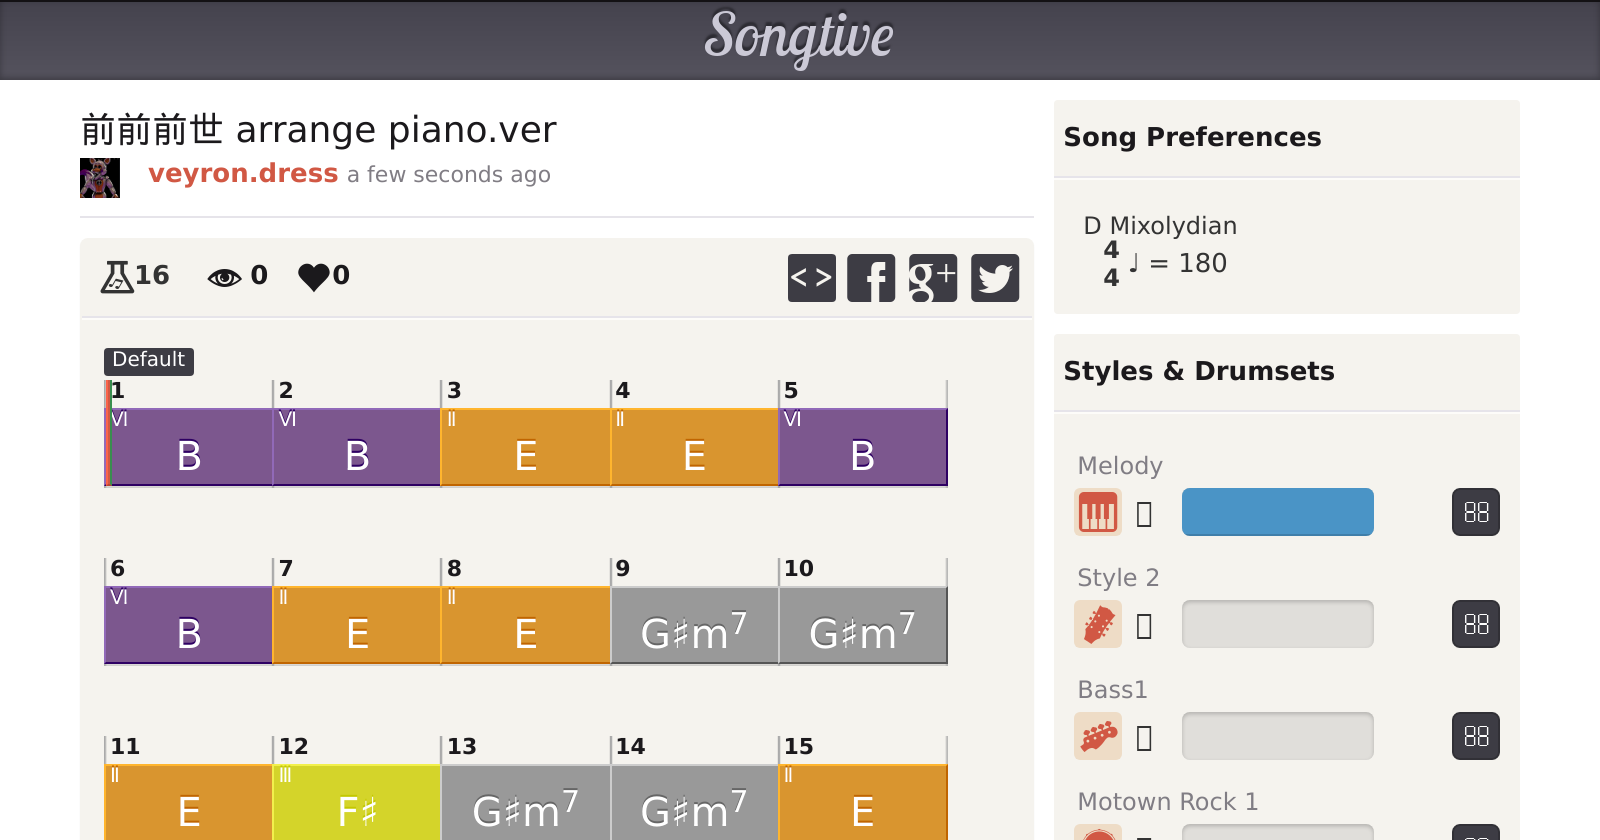Open the Bass1 pattern grid button

(x=1475, y=736)
